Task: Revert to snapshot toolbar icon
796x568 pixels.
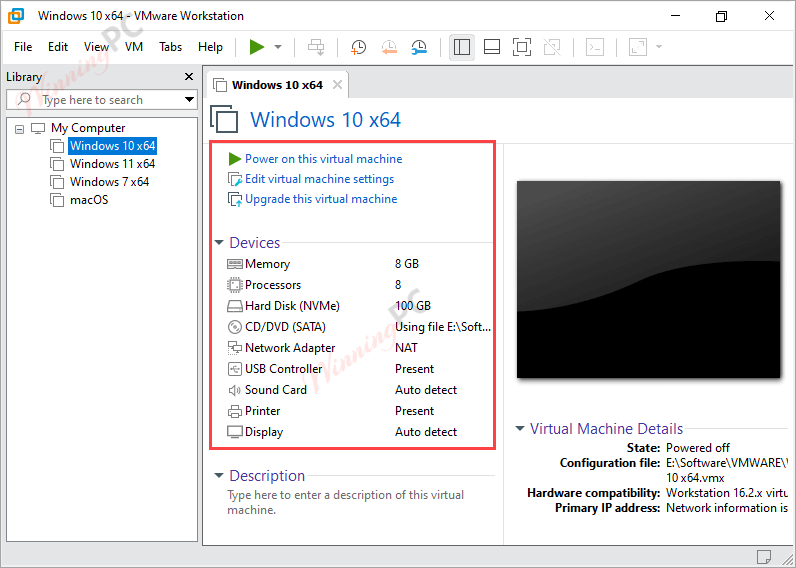Action: (389, 47)
